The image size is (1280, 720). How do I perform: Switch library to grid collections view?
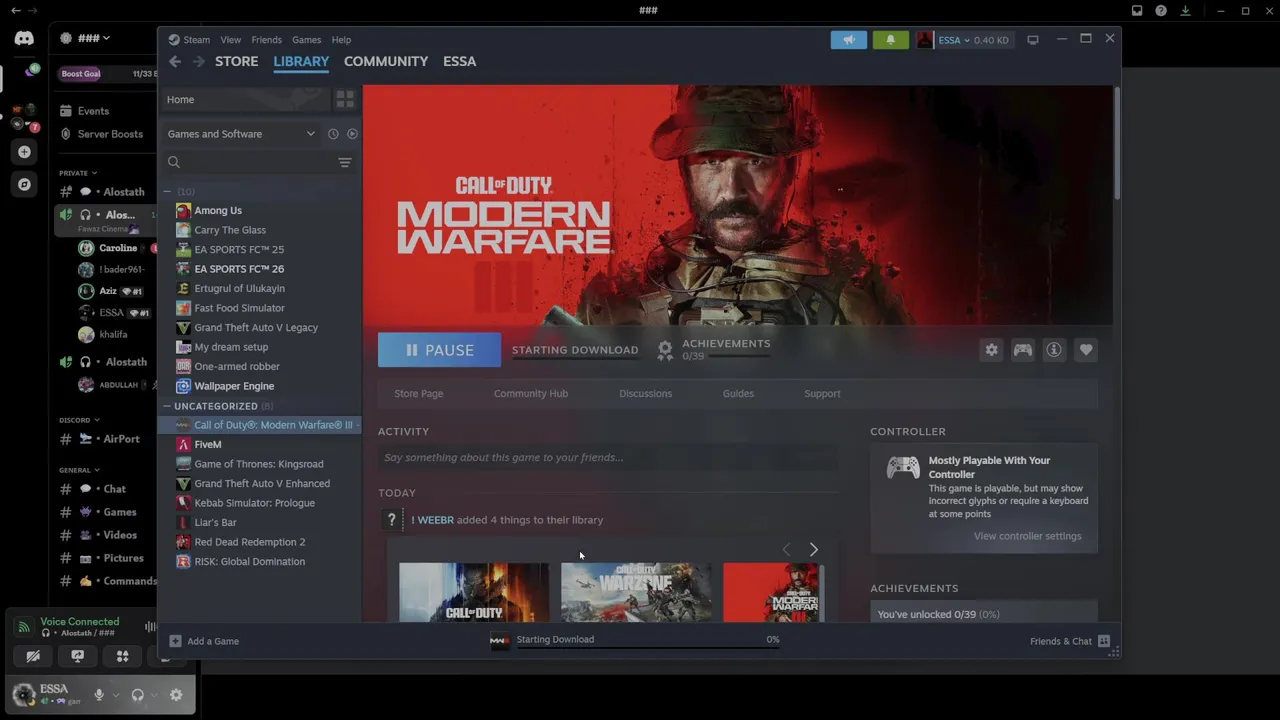[345, 99]
